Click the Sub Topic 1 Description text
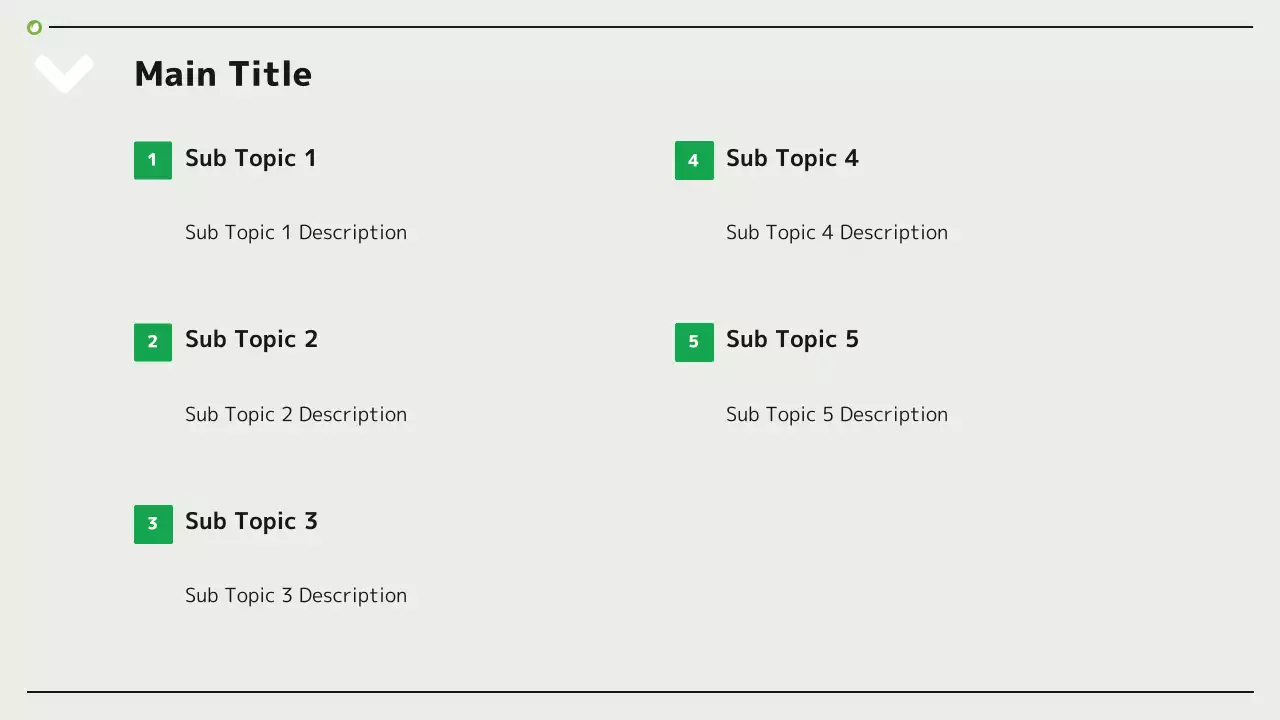This screenshot has width=1280, height=720. [x=296, y=233]
